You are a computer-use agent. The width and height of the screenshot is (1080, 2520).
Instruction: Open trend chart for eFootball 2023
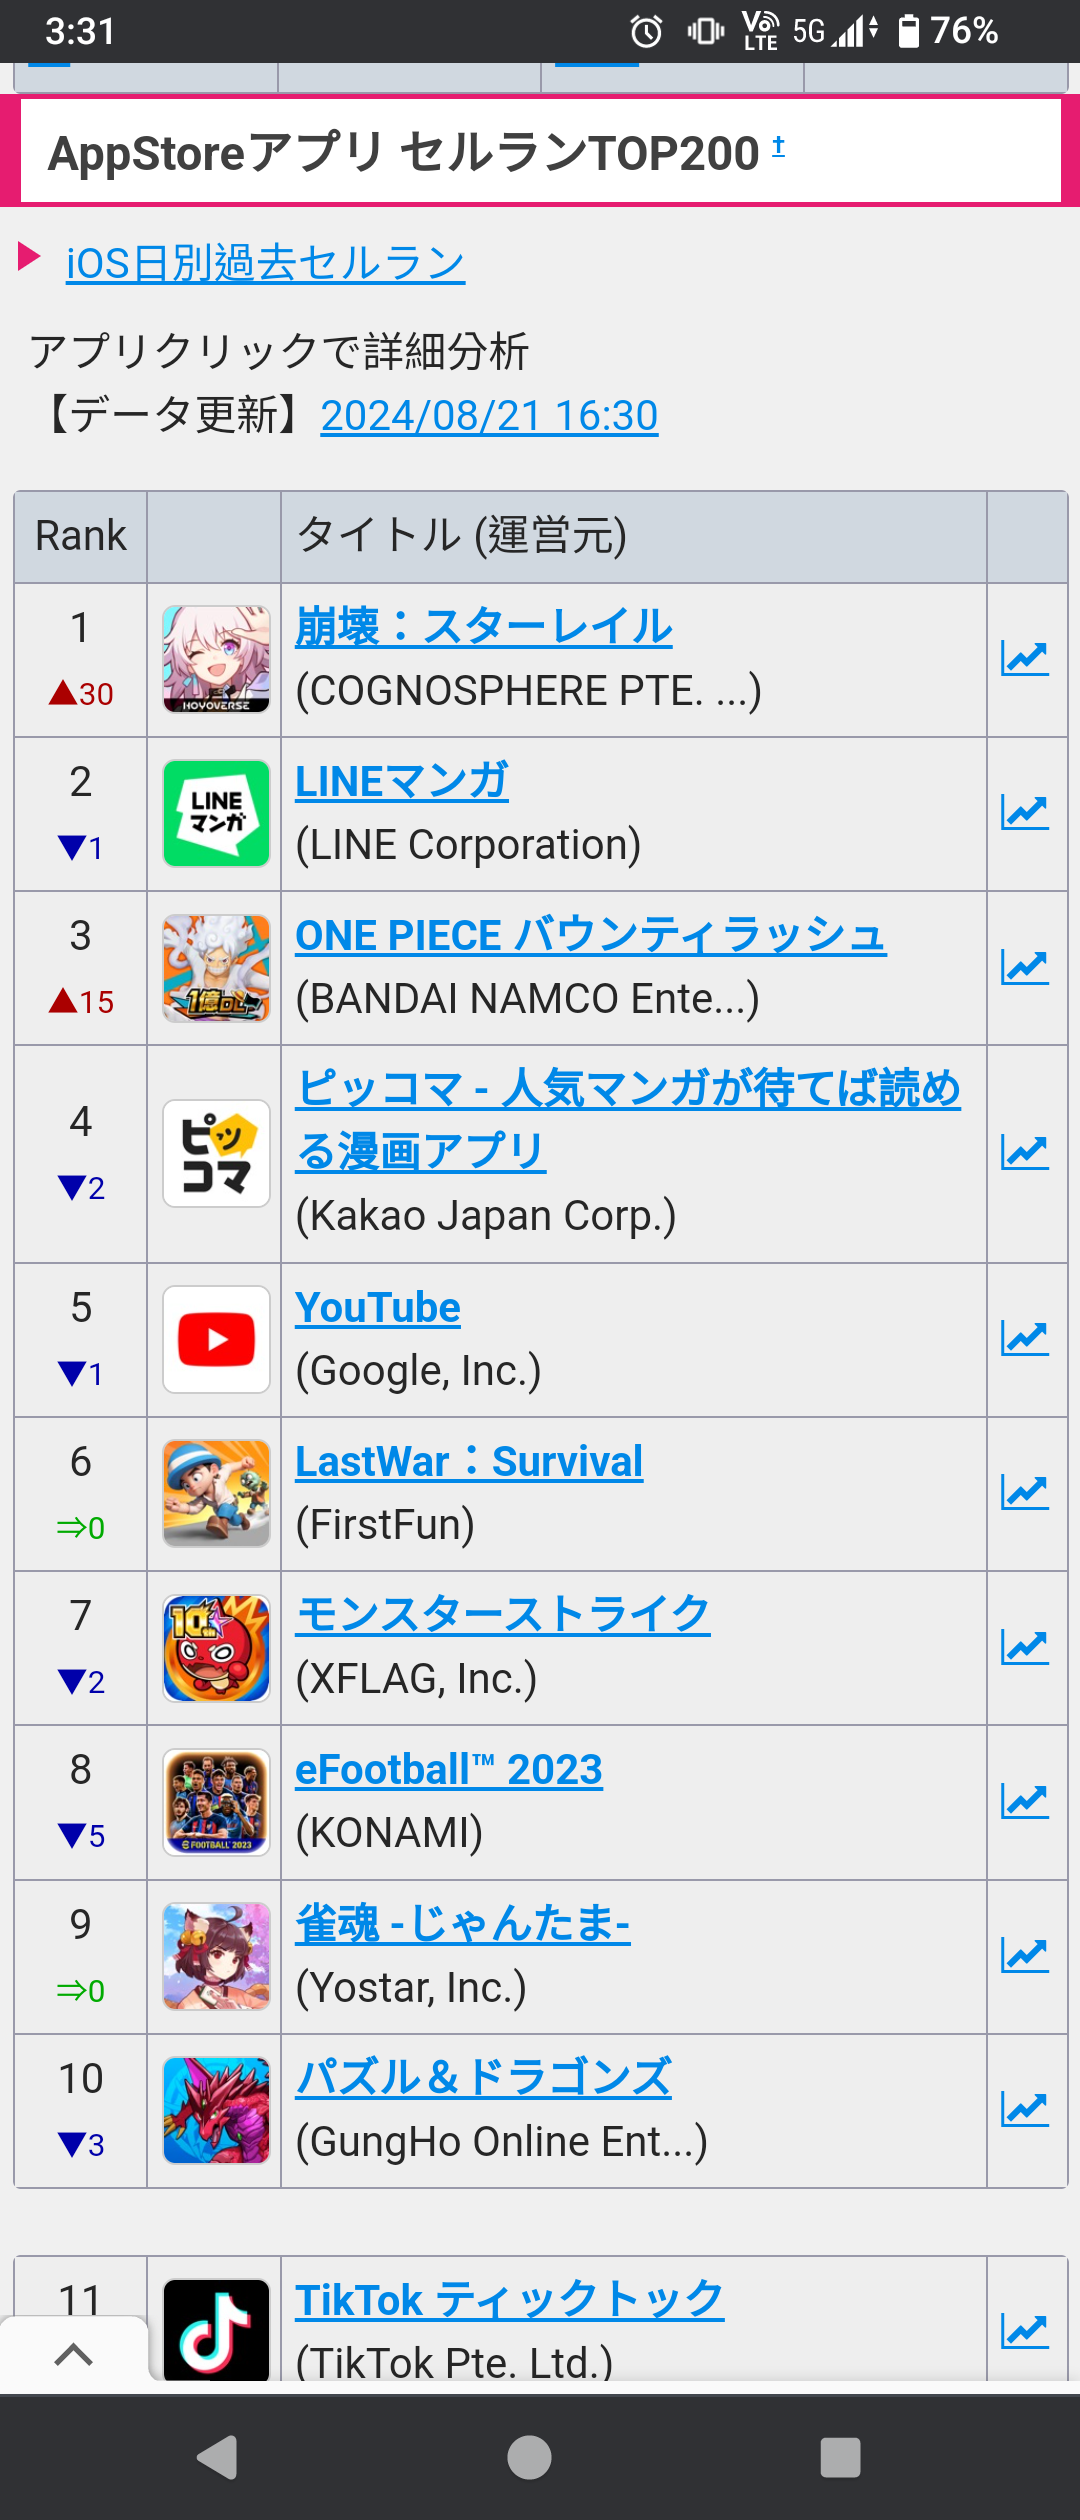(x=1025, y=1802)
